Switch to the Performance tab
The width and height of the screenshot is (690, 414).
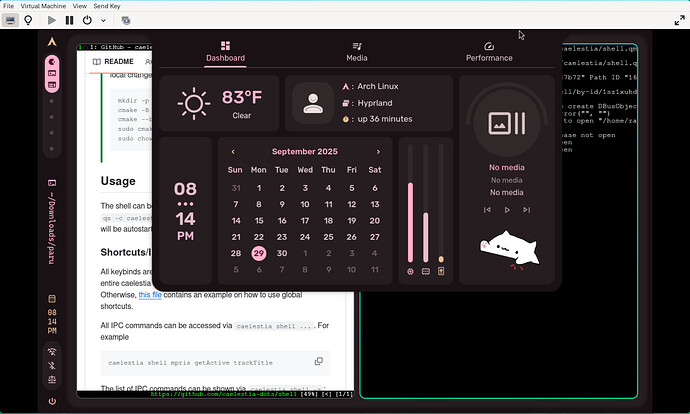(489, 52)
